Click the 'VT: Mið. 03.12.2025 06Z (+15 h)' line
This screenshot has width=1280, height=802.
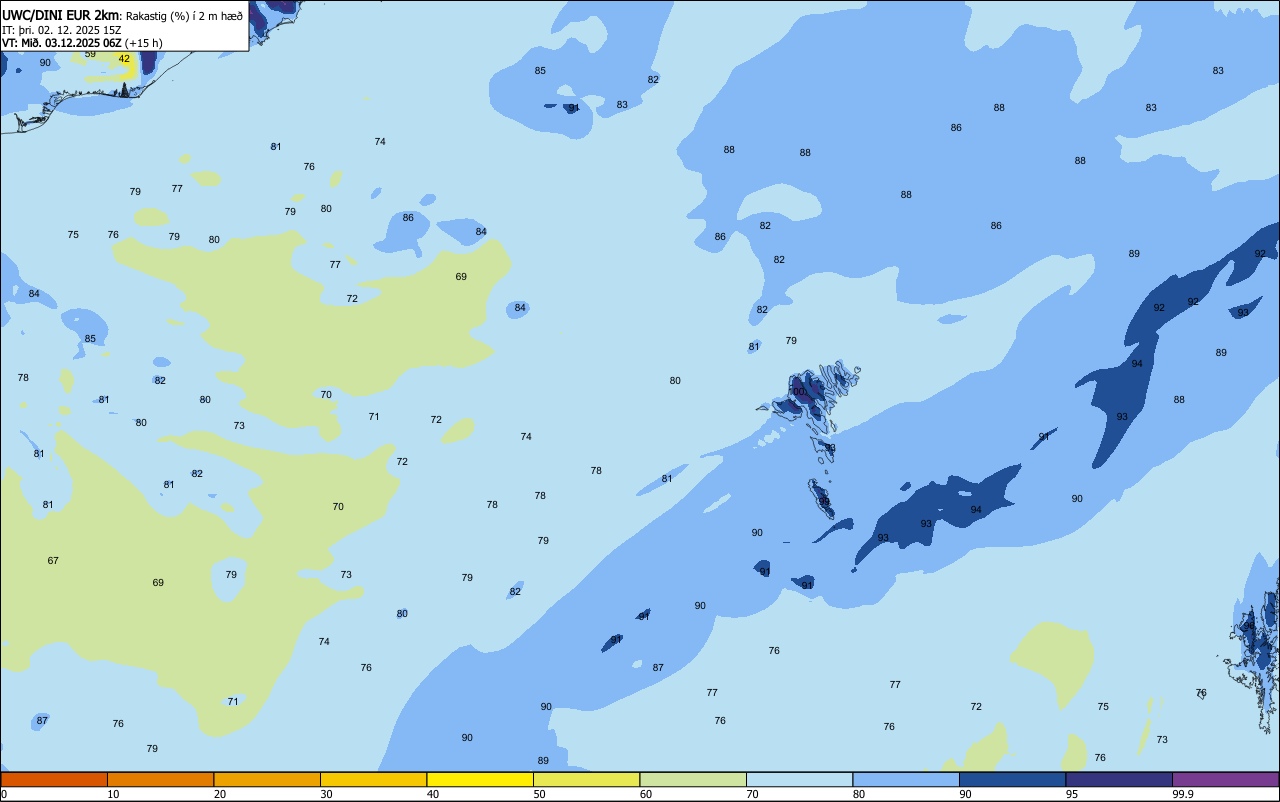(x=83, y=43)
